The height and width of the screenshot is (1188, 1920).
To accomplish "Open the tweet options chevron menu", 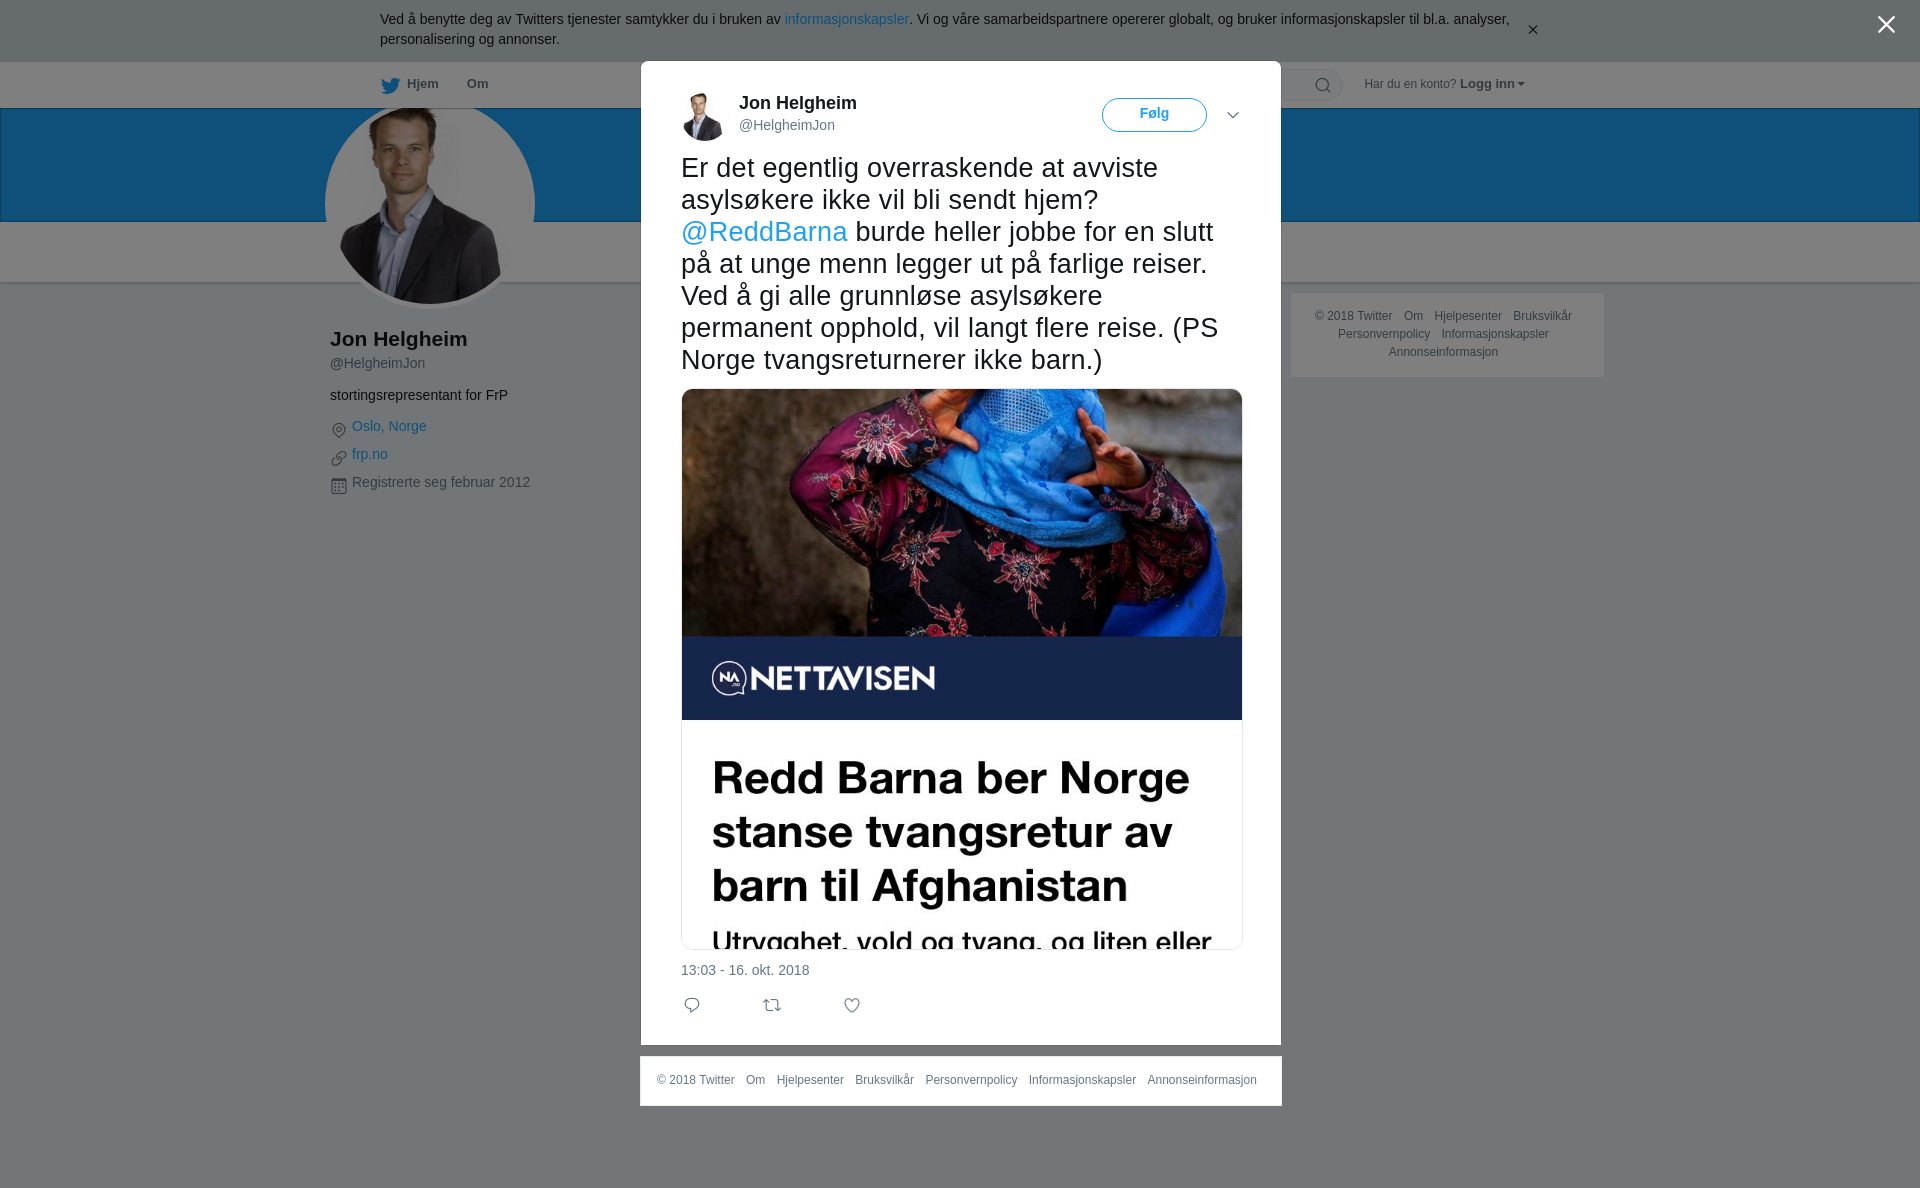I will pos(1233,115).
